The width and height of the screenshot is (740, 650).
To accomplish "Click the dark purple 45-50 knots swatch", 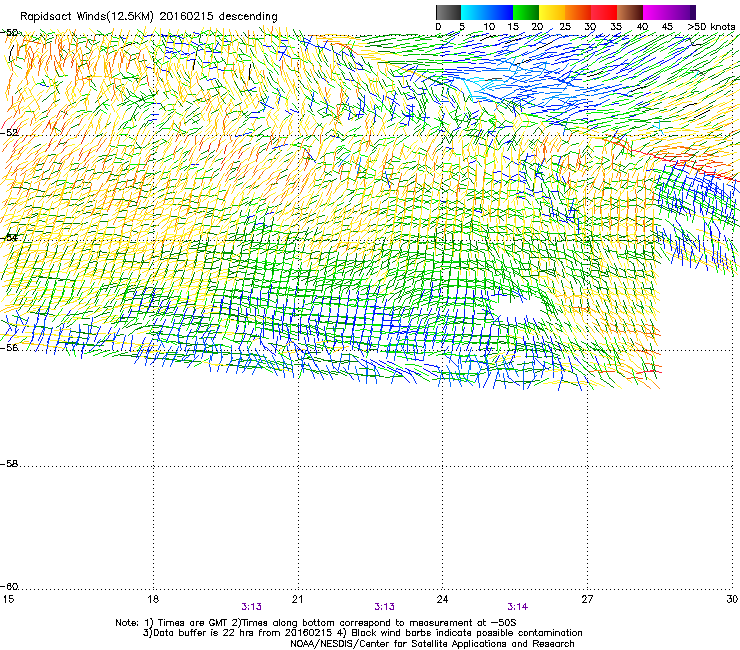I will pos(682,12).
